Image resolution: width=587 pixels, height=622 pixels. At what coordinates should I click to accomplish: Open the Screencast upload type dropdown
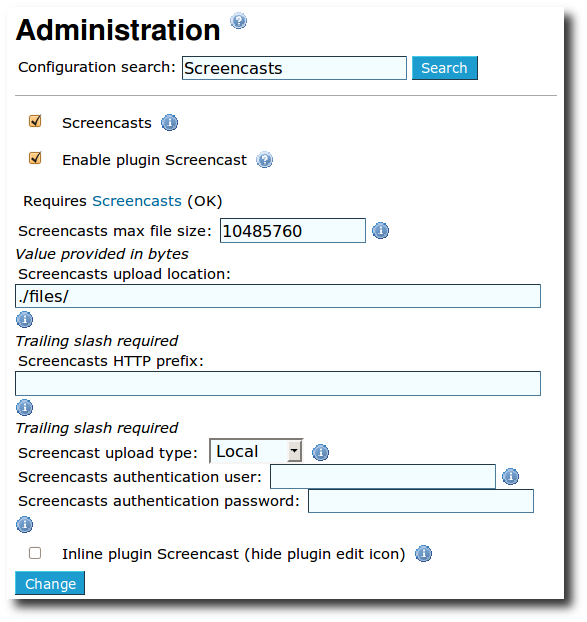coord(256,451)
